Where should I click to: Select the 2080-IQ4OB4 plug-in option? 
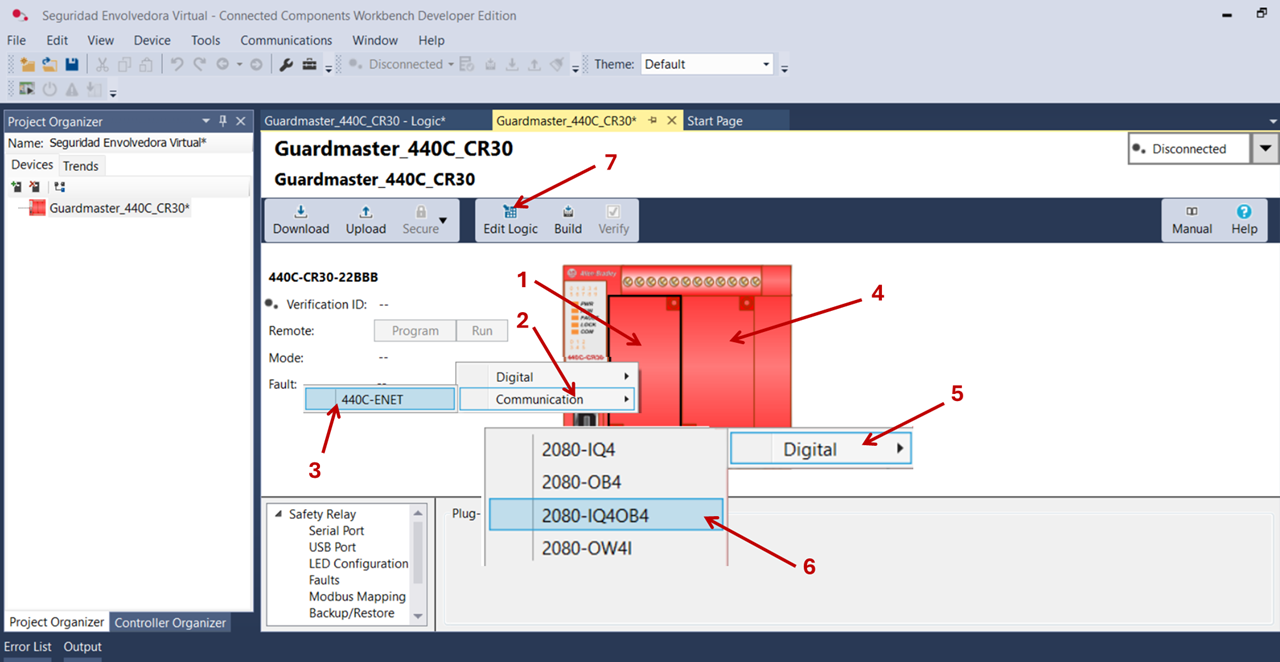pyautogui.click(x=606, y=515)
